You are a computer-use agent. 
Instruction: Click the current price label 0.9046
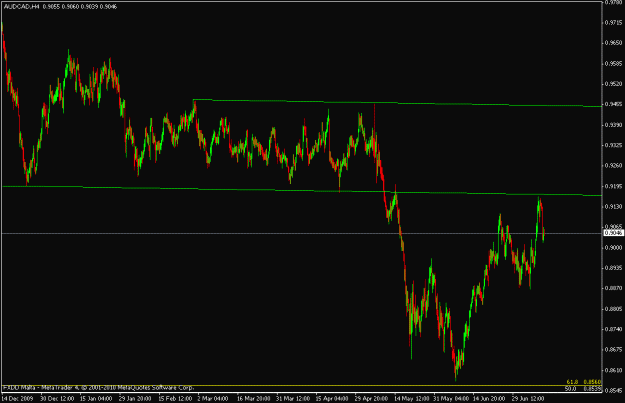pos(614,233)
